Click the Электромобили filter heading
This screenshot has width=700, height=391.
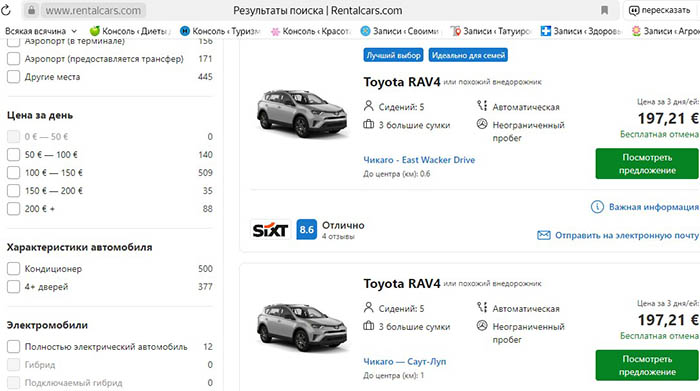coord(47,325)
